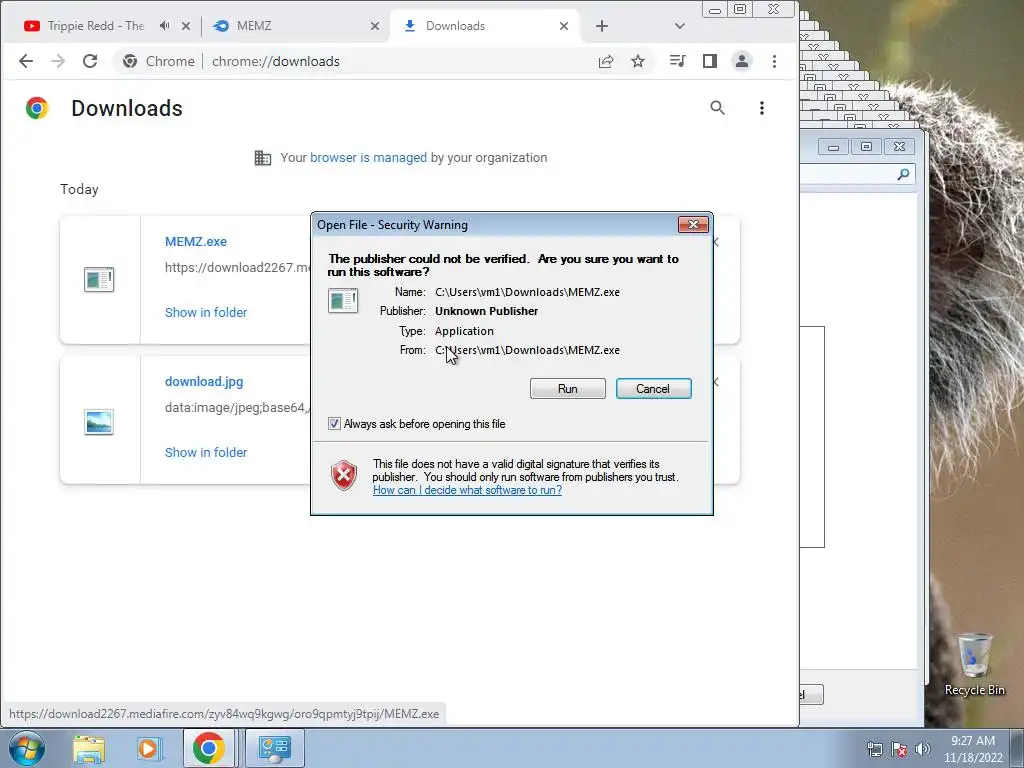Viewport: 1024px width, 768px height.
Task: Open the Downloads page more actions menu
Action: [761, 108]
